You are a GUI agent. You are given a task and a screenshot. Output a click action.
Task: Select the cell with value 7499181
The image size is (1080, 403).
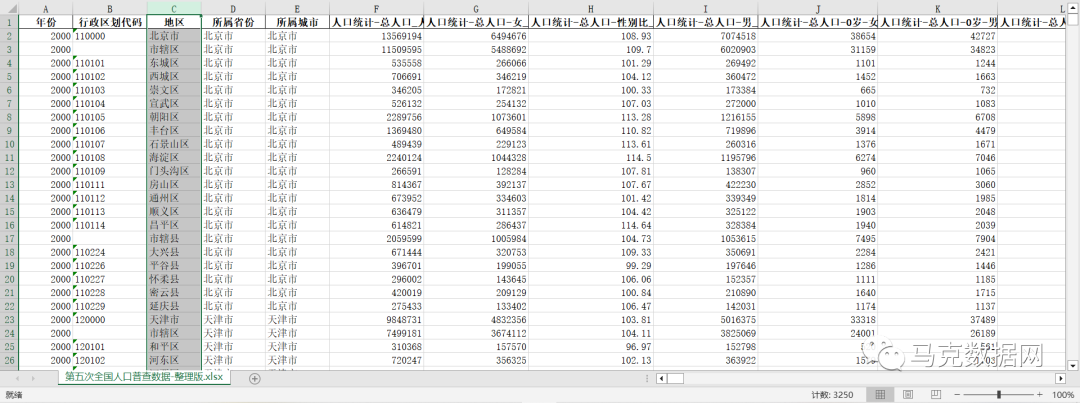(376, 333)
